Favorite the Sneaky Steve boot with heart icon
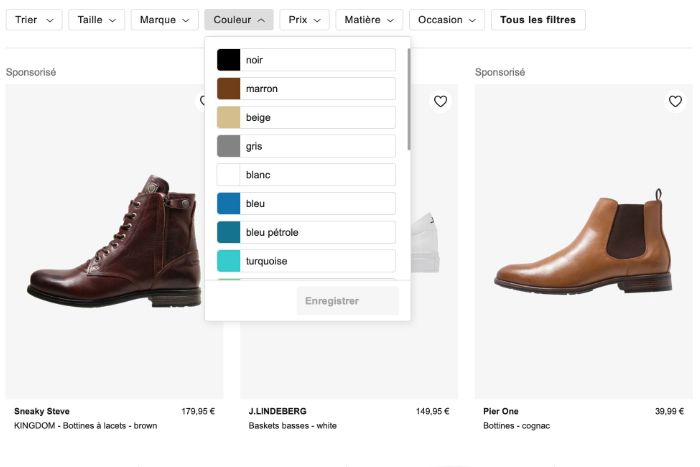The width and height of the screenshot is (700, 467). tap(202, 101)
